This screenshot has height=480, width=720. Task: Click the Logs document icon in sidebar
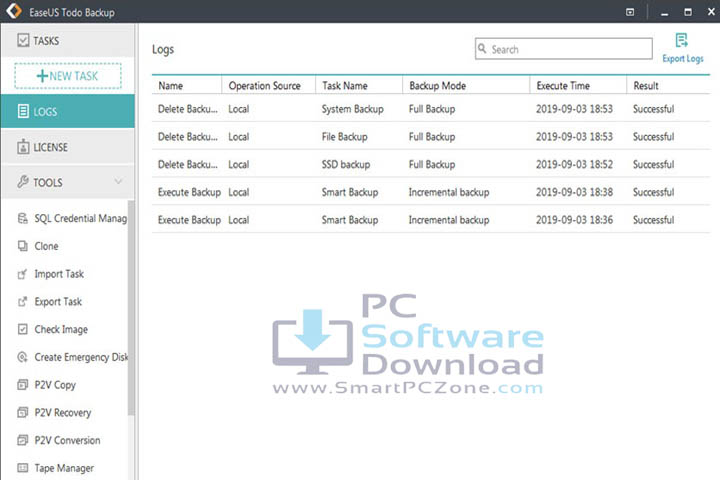point(23,111)
